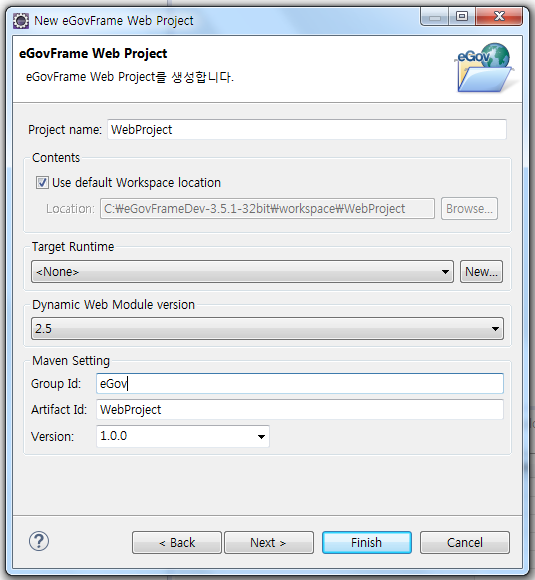
Task: Click the eGov folder globe logo
Action: click(x=484, y=68)
